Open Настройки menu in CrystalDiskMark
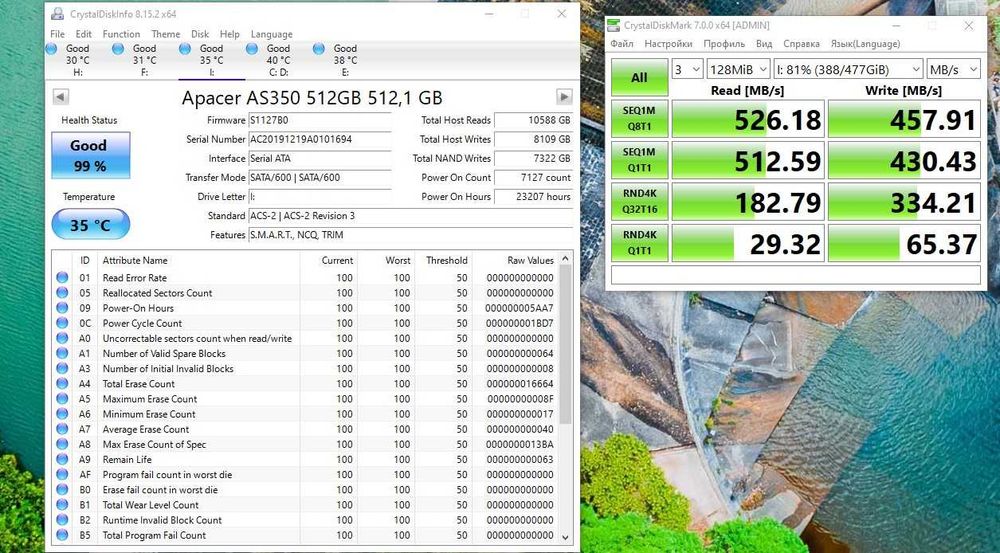Screen dimensions: 1000x553 point(668,43)
